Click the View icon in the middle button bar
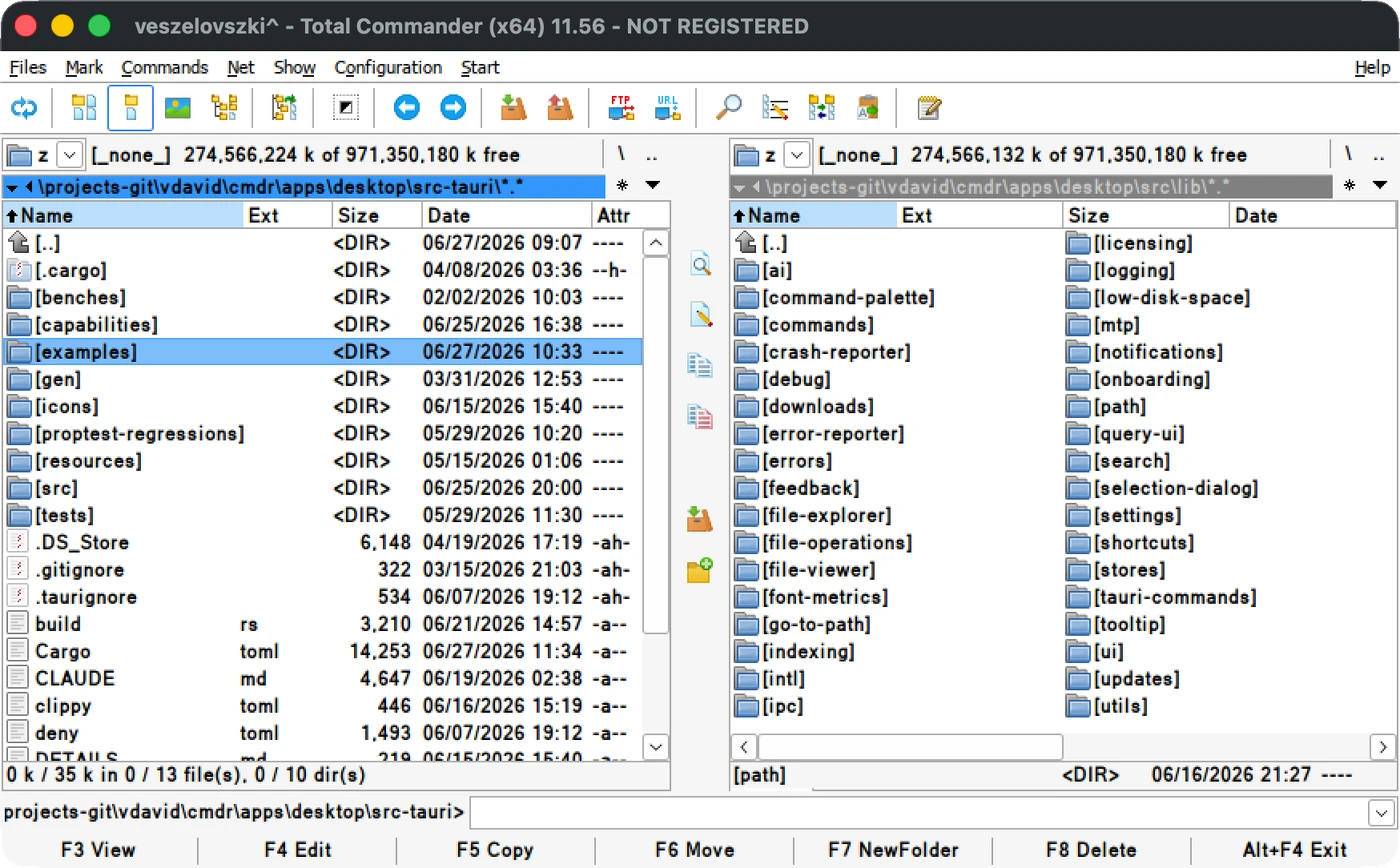This screenshot has width=1400, height=868. click(700, 265)
